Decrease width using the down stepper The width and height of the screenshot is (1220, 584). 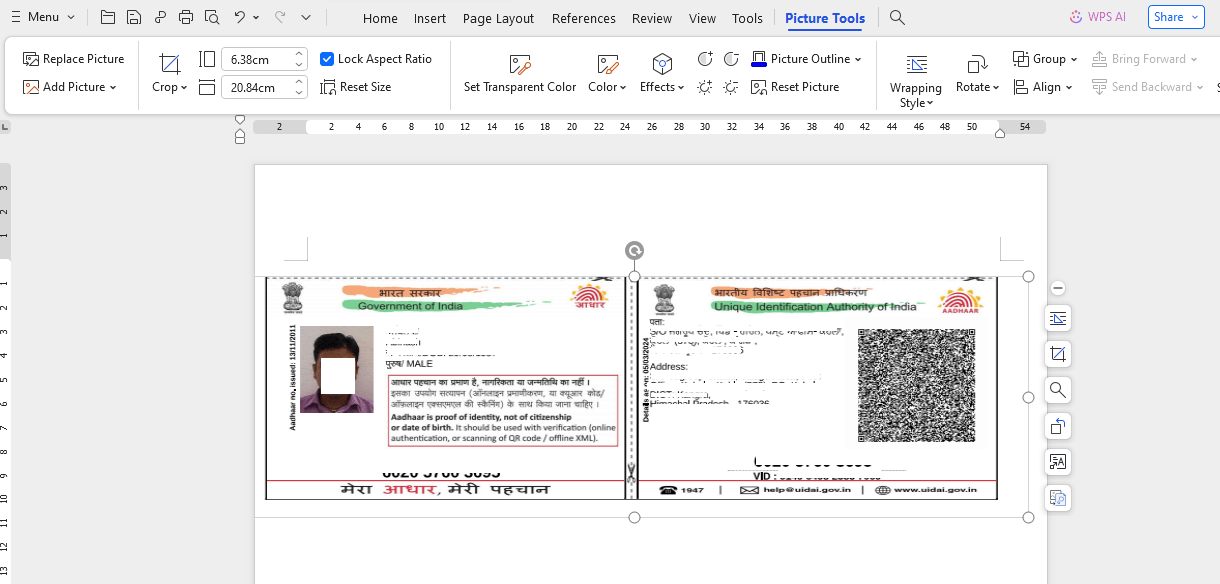click(299, 93)
